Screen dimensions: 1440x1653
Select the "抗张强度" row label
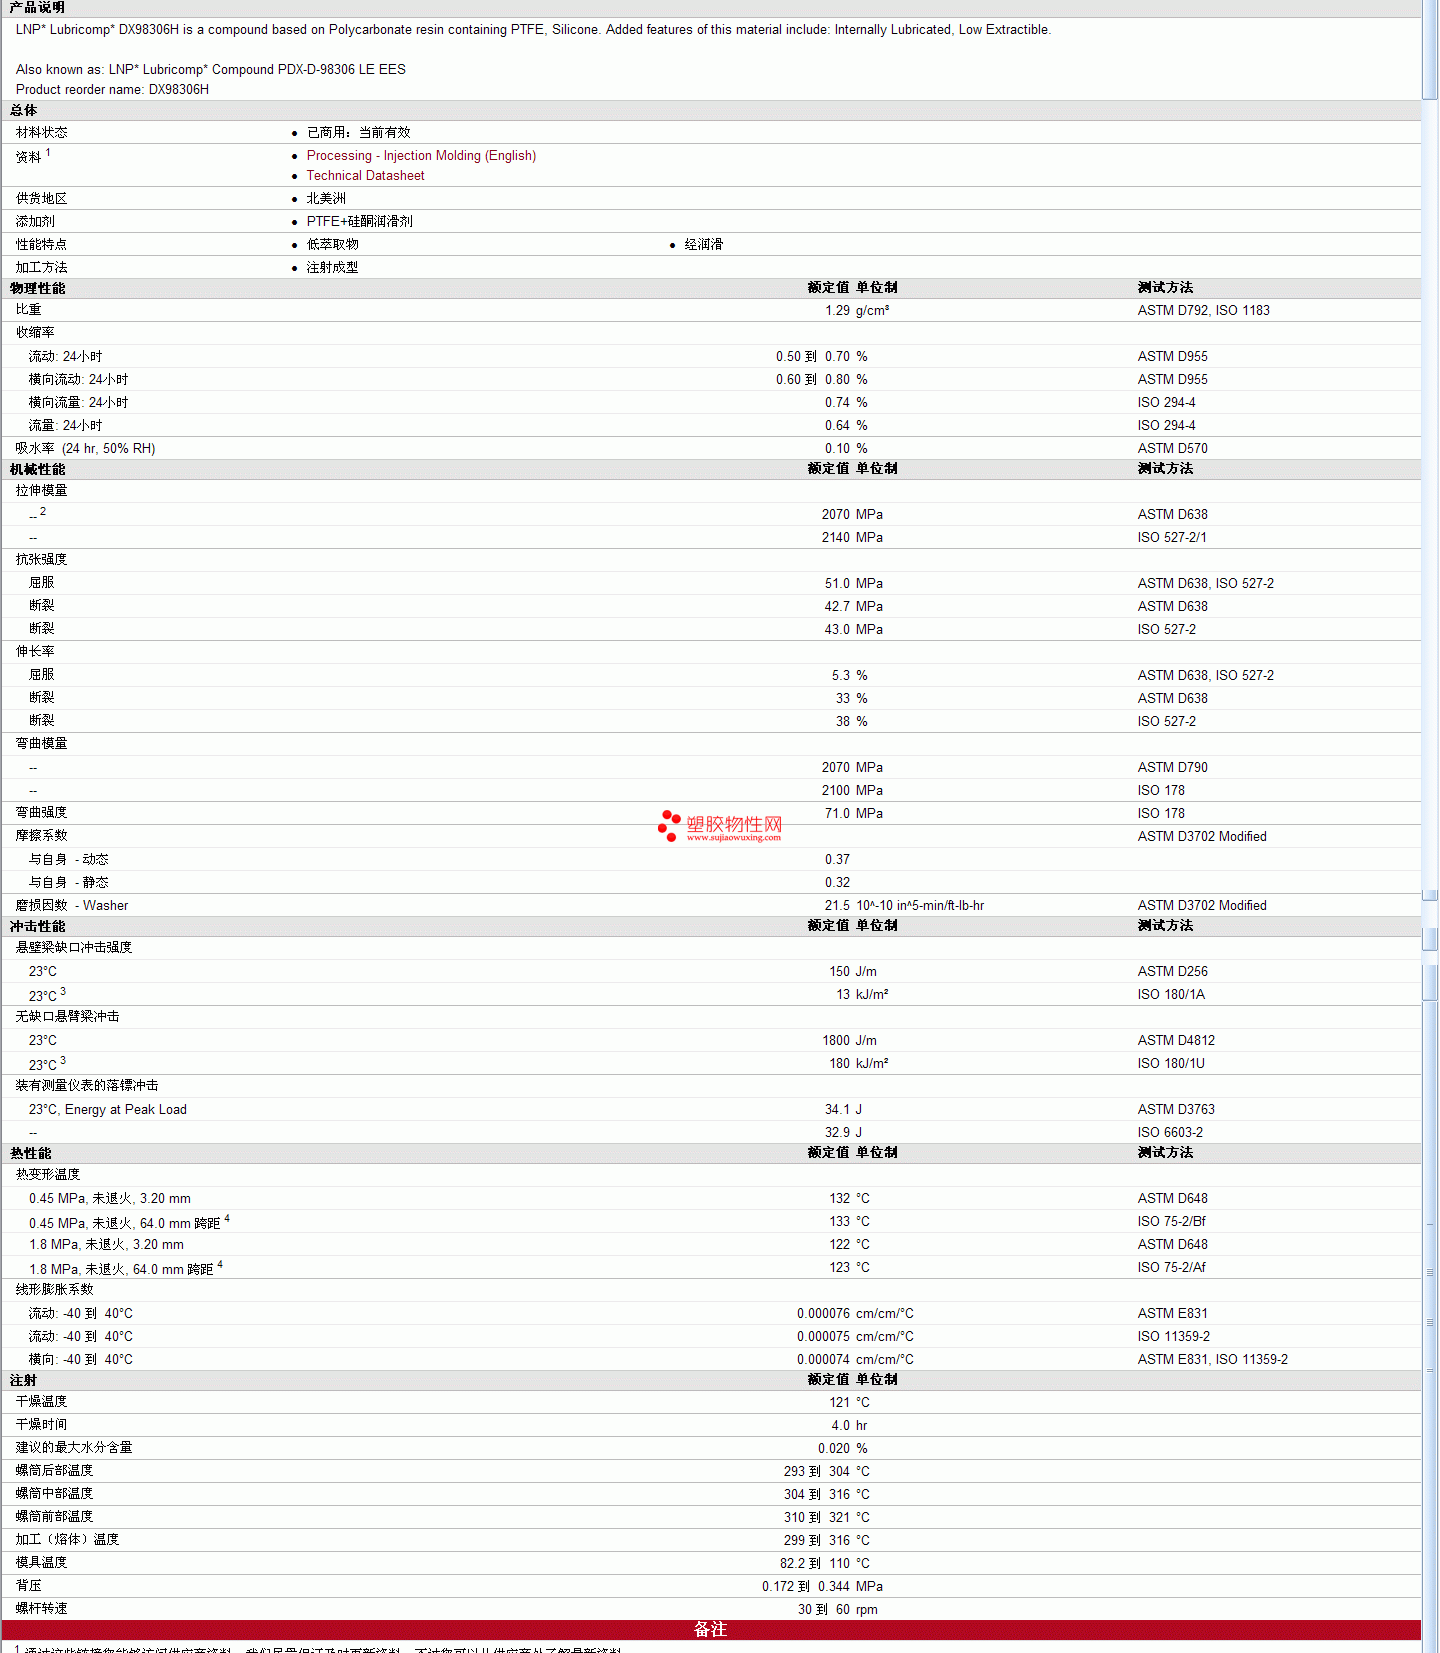(x=42, y=560)
